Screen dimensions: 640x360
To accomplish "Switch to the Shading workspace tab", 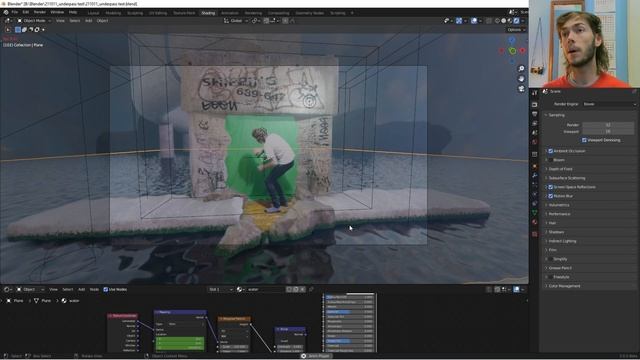I will point(208,13).
